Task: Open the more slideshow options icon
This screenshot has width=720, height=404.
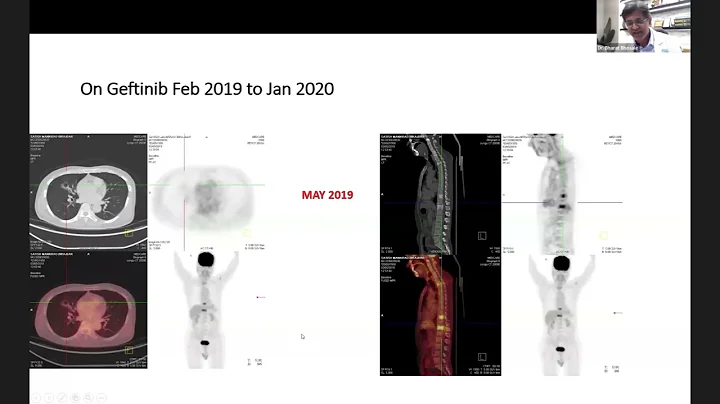Action: pyautogui.click(x=102, y=398)
